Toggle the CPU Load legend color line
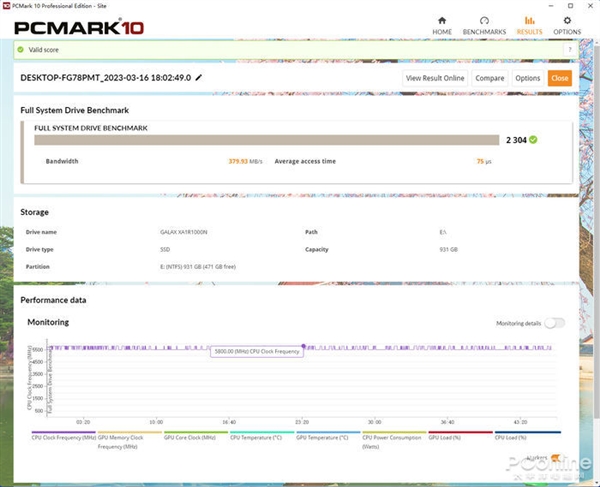Screen dimensions: 600x487 tap(528, 432)
